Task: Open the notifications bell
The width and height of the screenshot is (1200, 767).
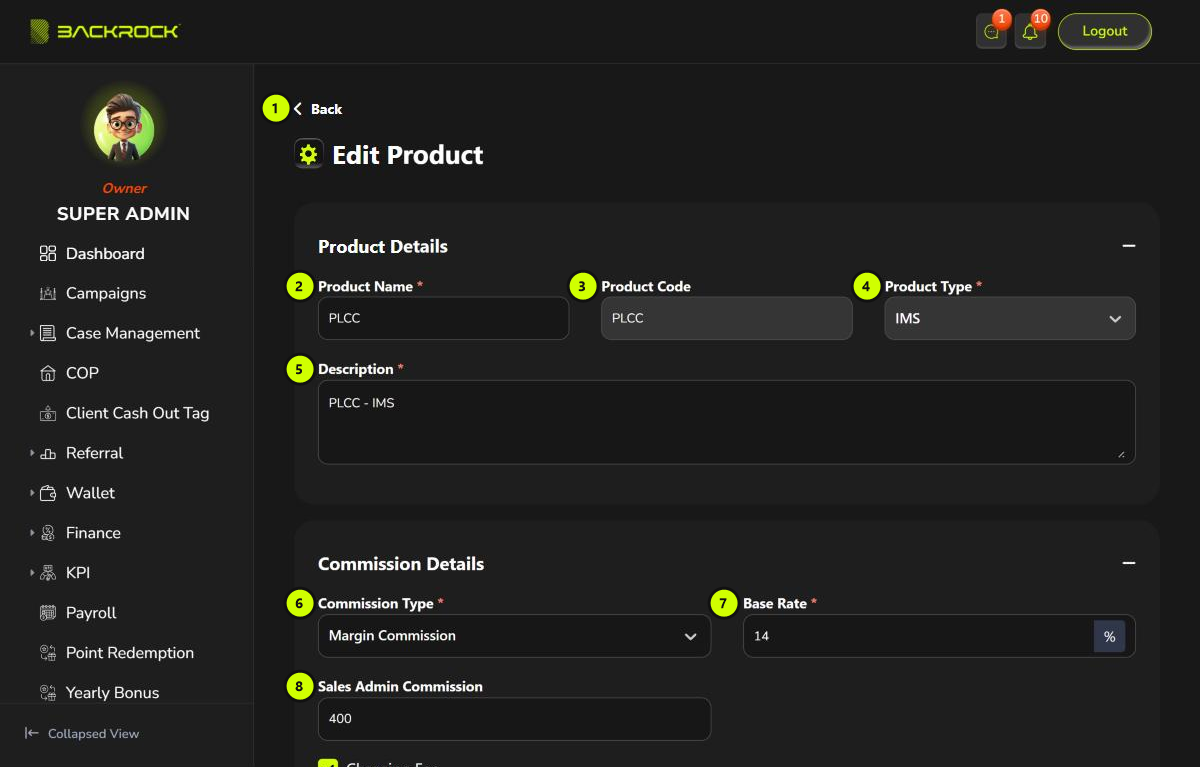Action: coord(1030,32)
